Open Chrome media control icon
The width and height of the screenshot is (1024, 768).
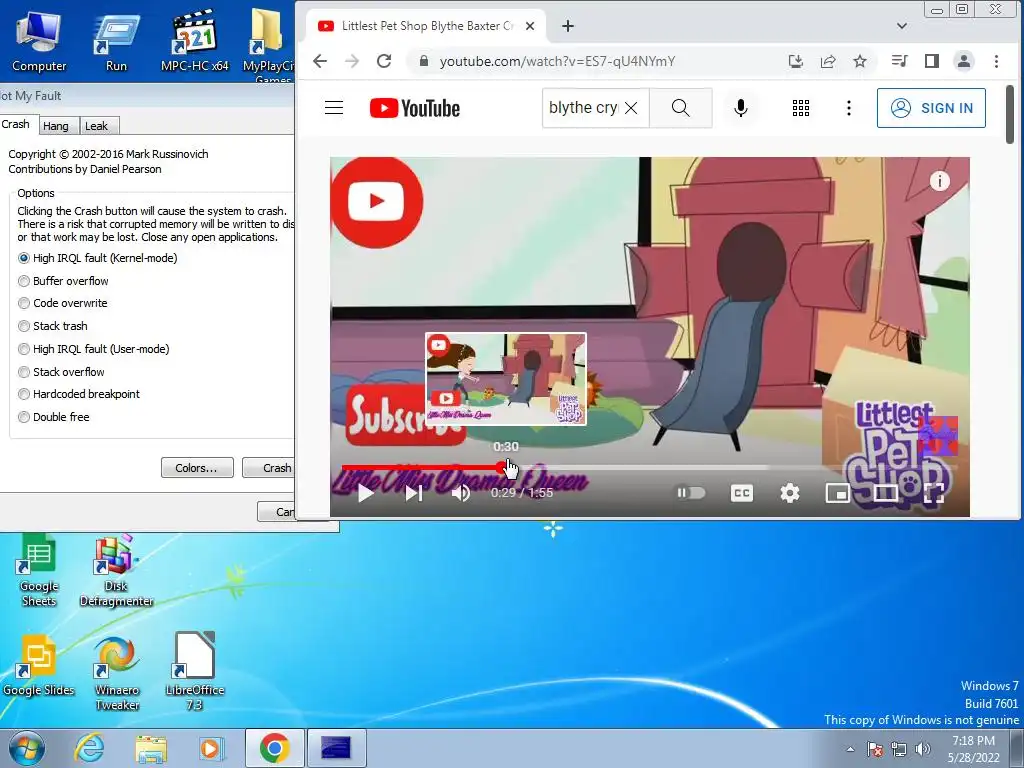[899, 61]
